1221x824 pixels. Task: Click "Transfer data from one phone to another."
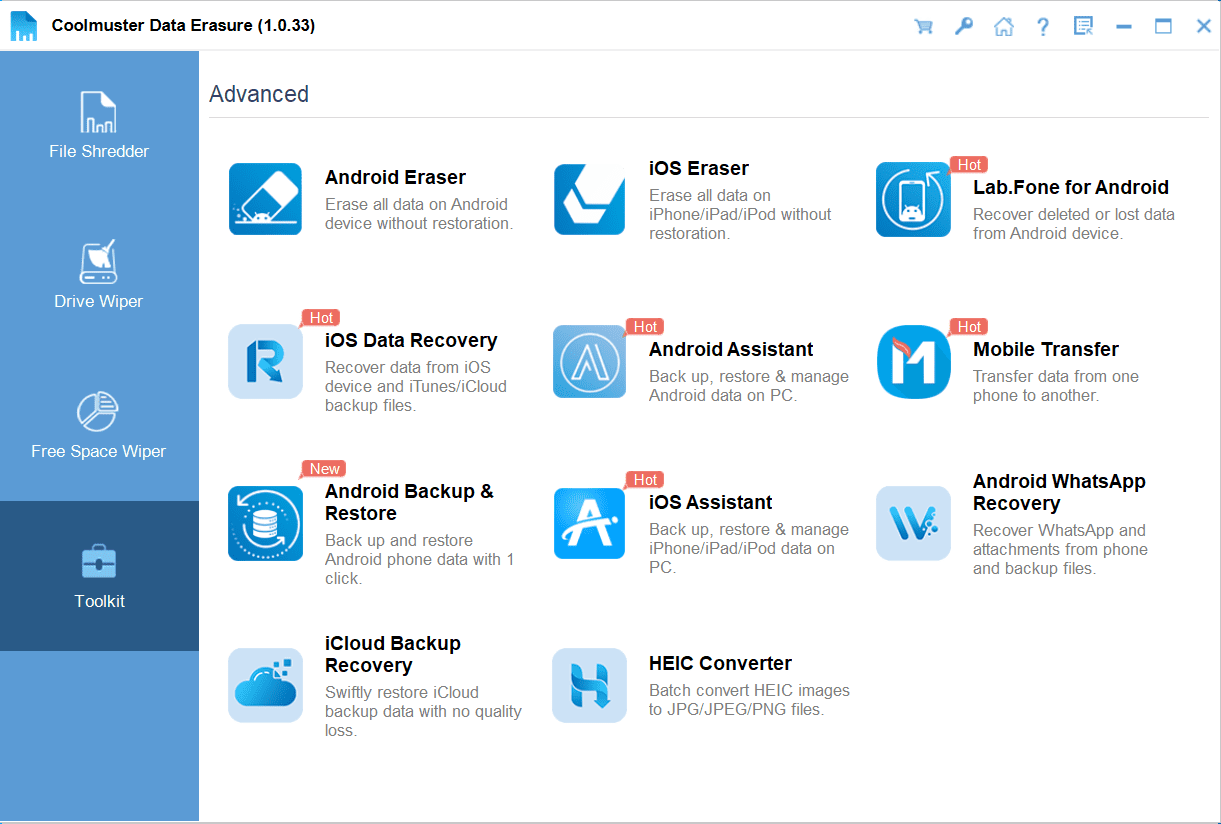pos(1056,386)
